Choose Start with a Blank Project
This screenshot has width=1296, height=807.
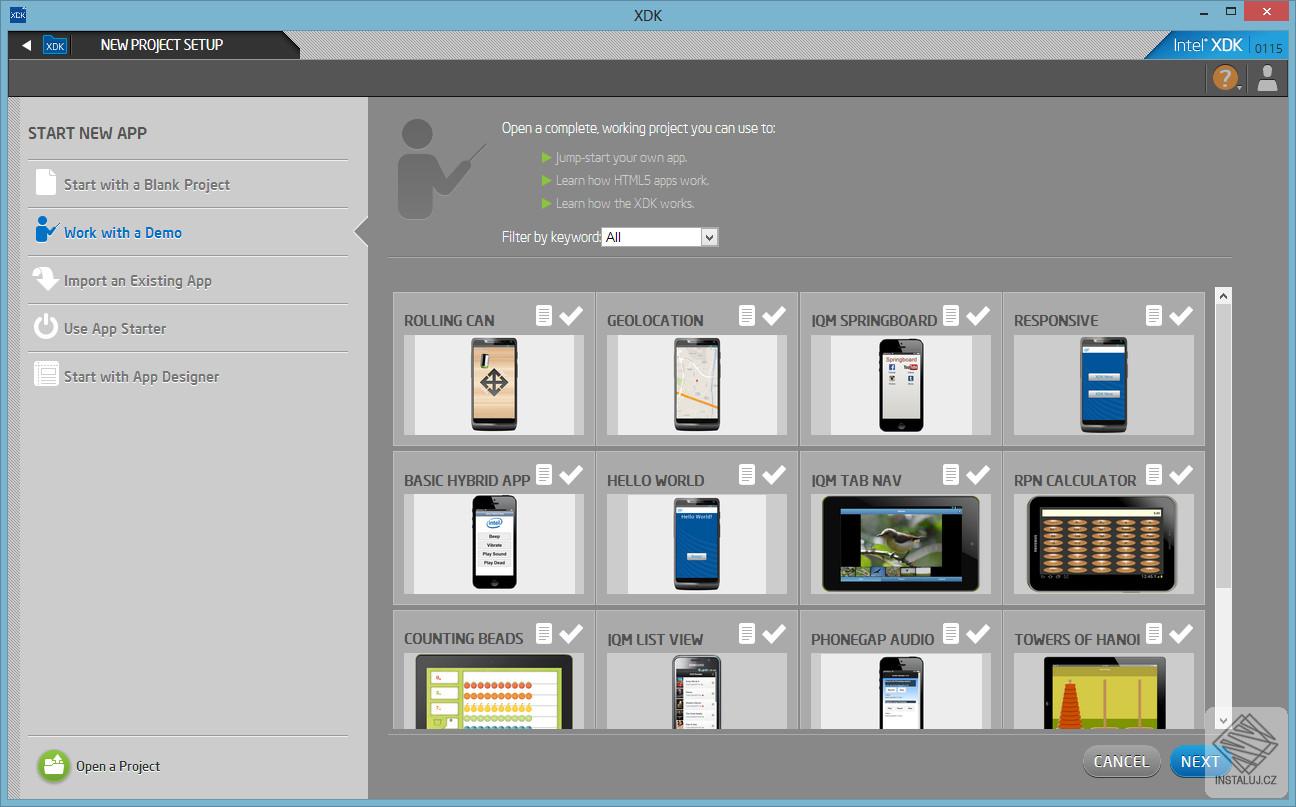click(x=146, y=185)
